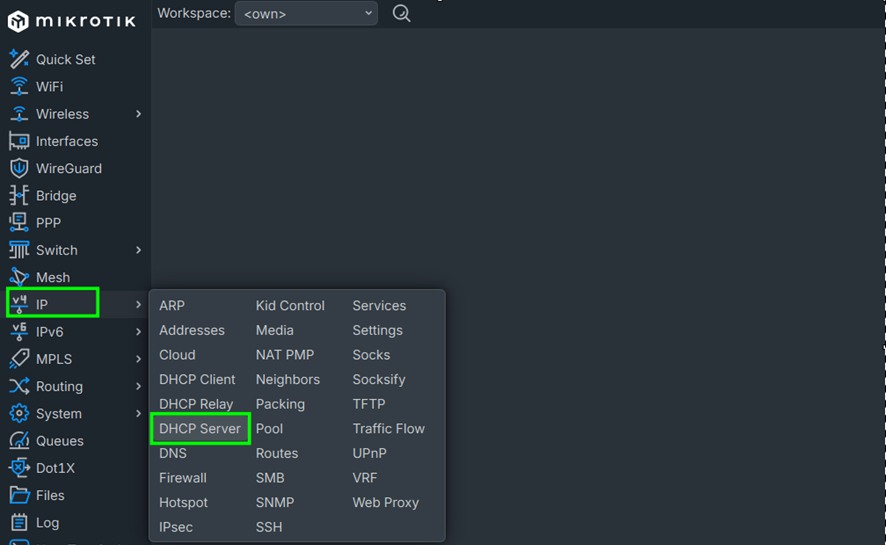This screenshot has width=886, height=545.
Task: Click the Traffic Flow menu entry
Action: [388, 429]
